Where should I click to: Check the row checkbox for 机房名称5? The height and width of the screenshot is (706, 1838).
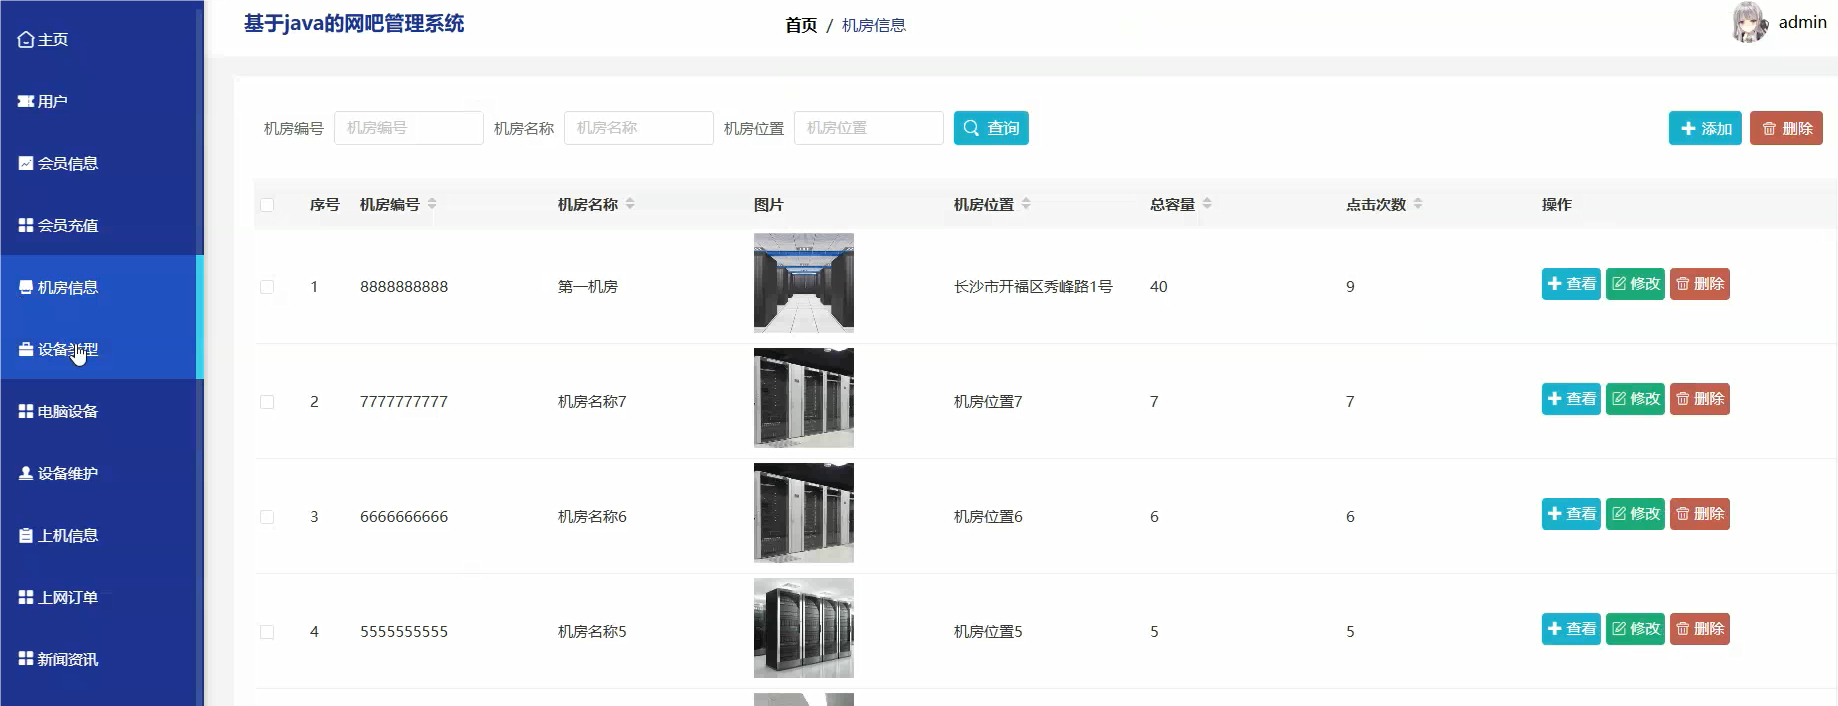[267, 632]
